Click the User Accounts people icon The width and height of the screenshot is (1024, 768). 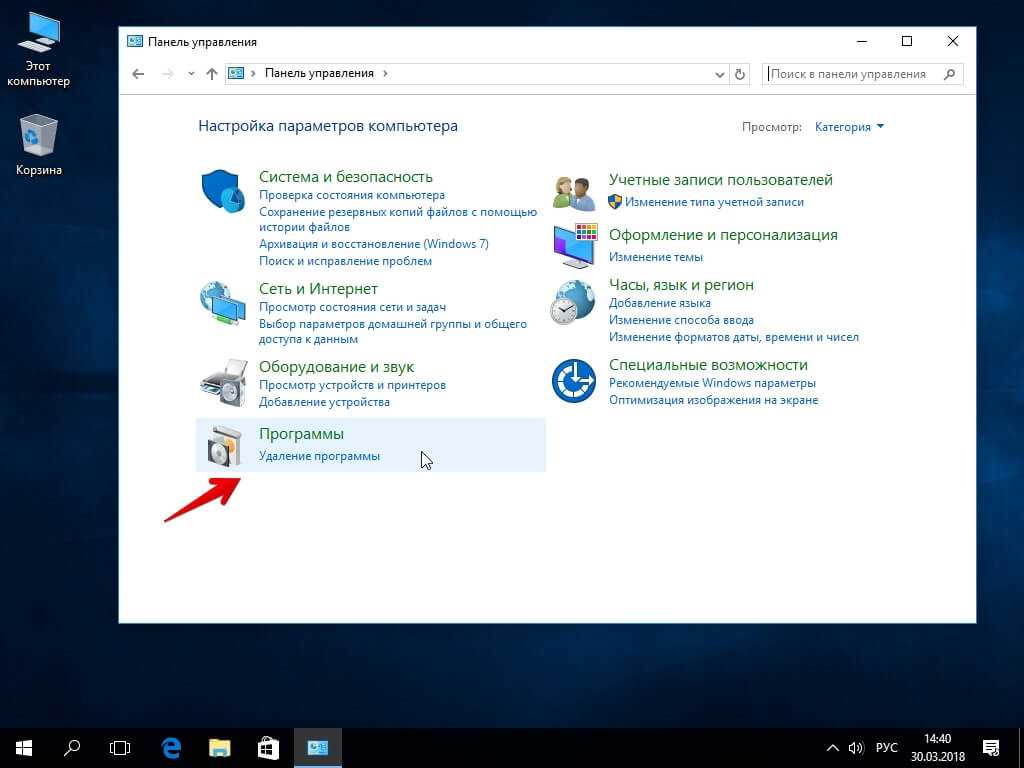[574, 192]
